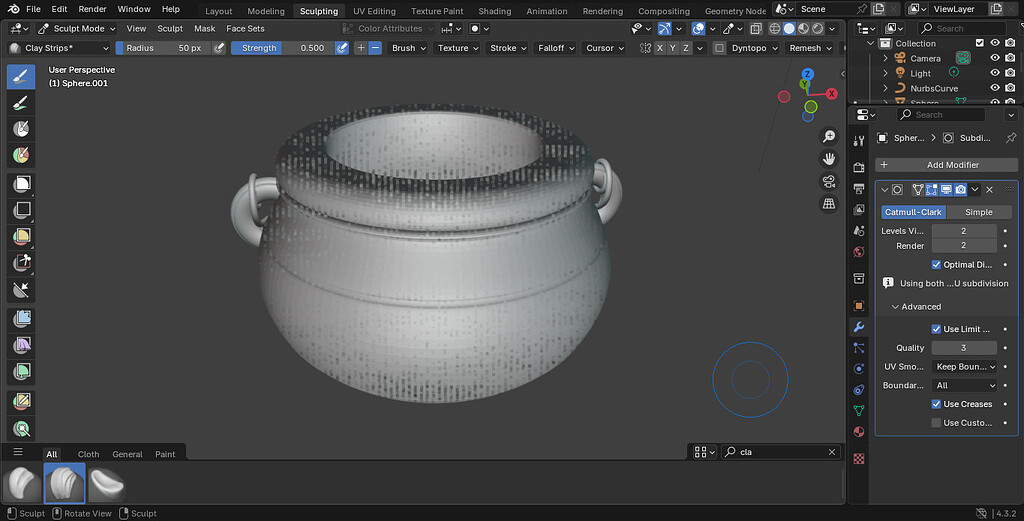The width and height of the screenshot is (1024, 521).
Task: Toggle X axis symmetry
Action: coord(660,48)
